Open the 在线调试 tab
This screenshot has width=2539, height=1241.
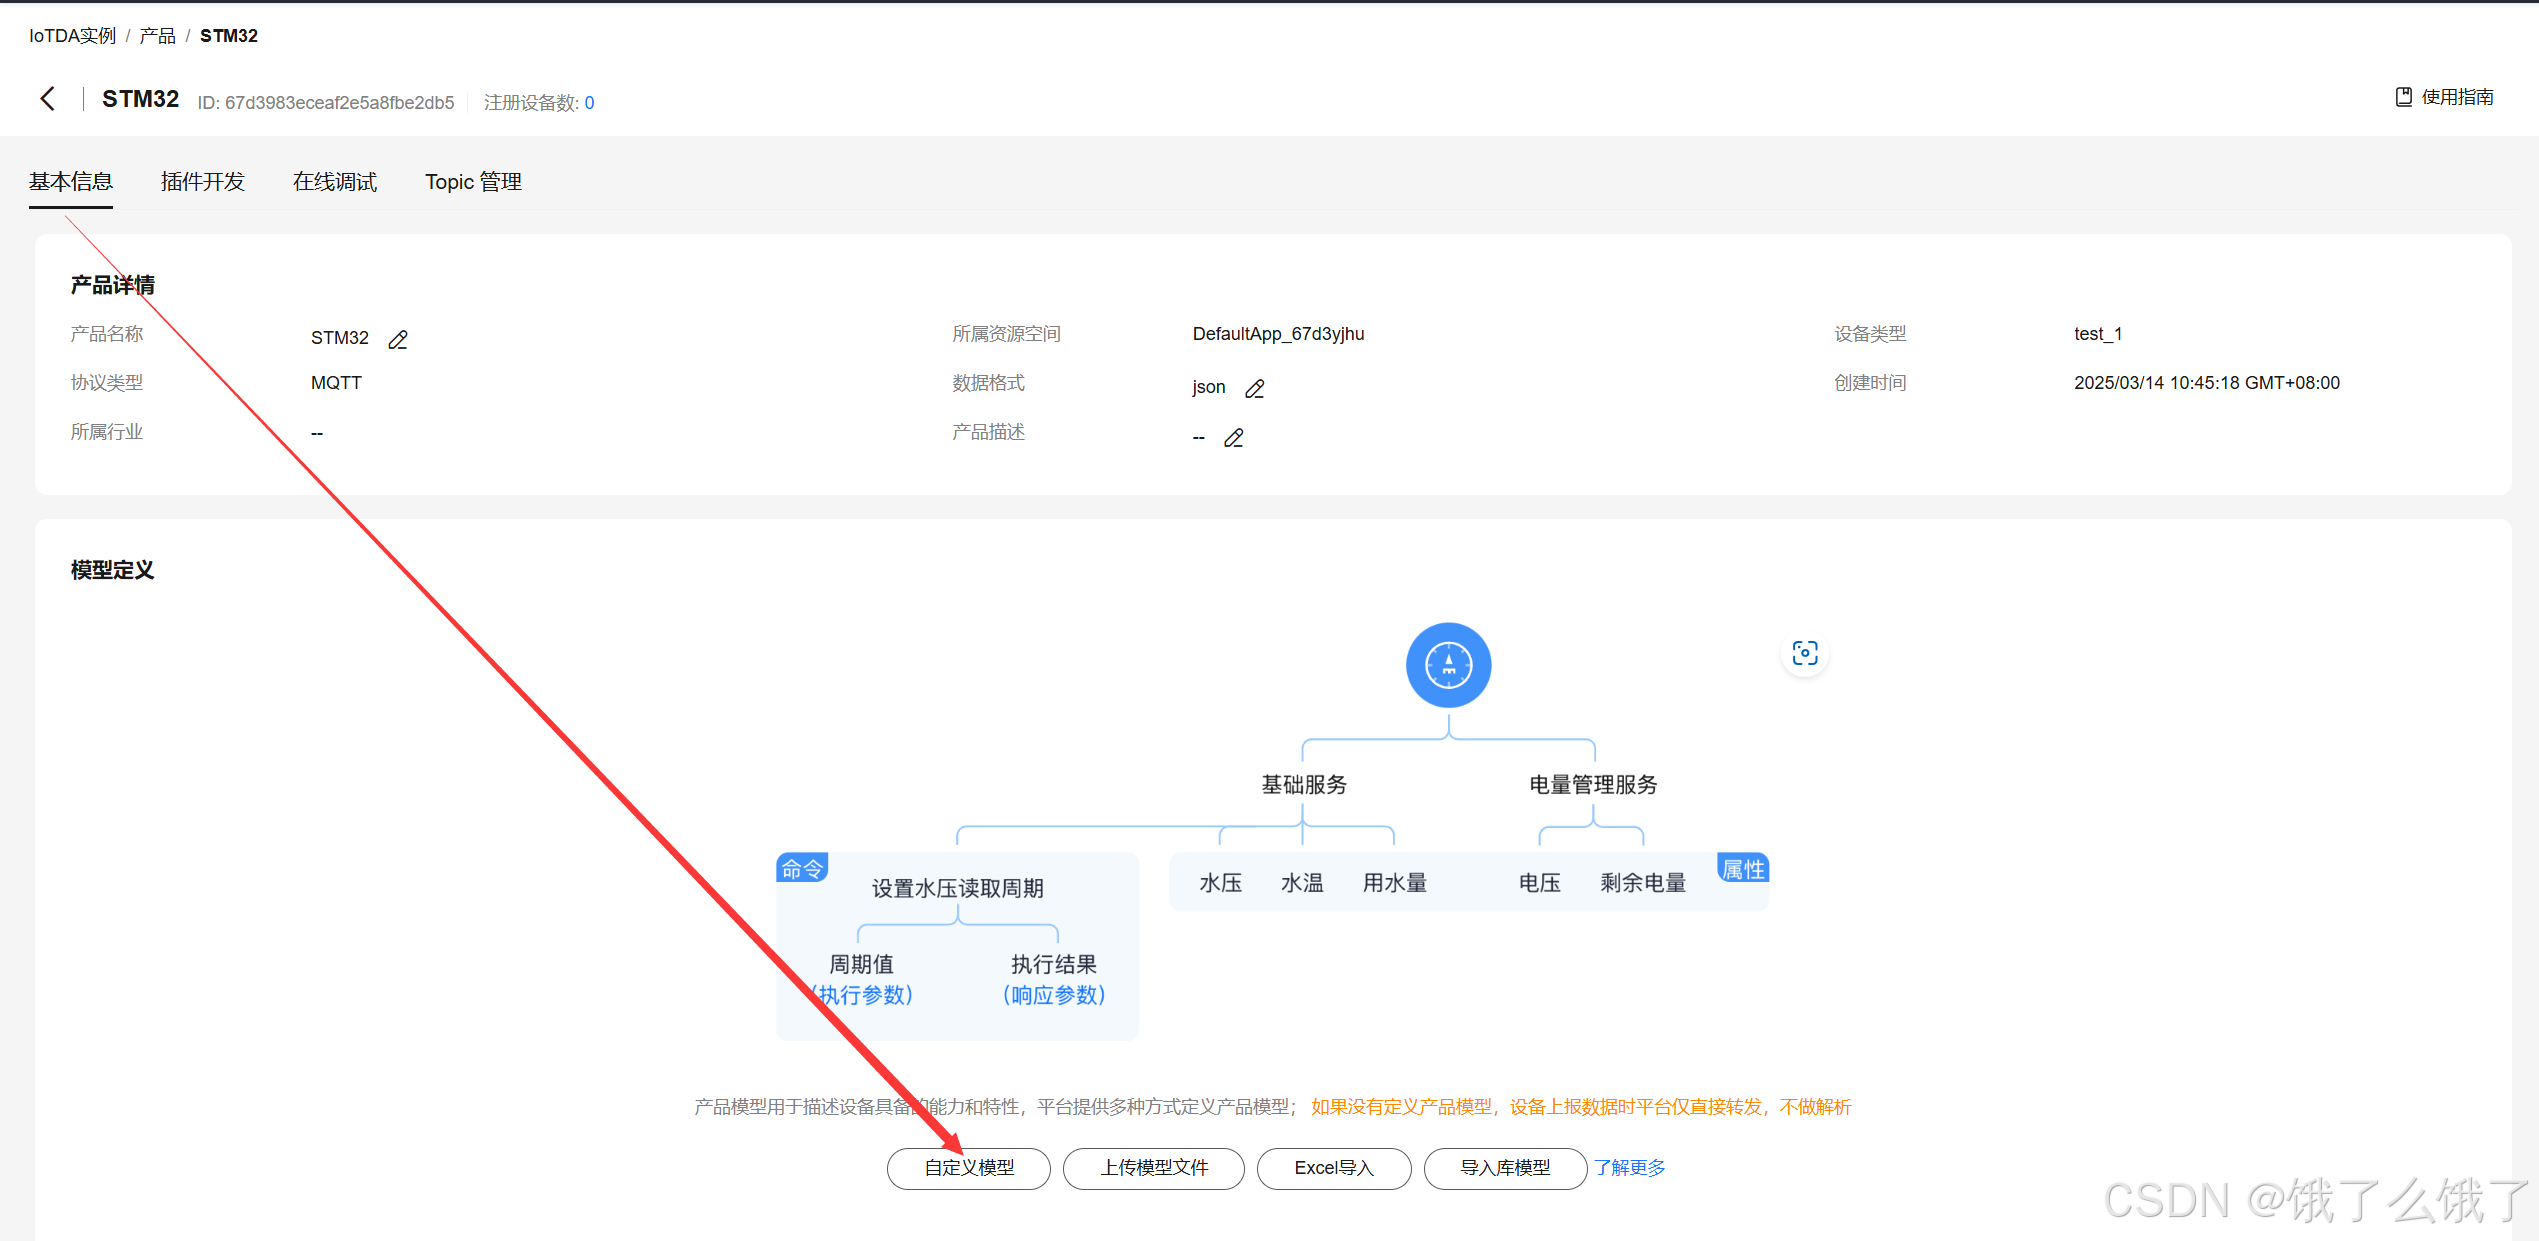click(335, 182)
